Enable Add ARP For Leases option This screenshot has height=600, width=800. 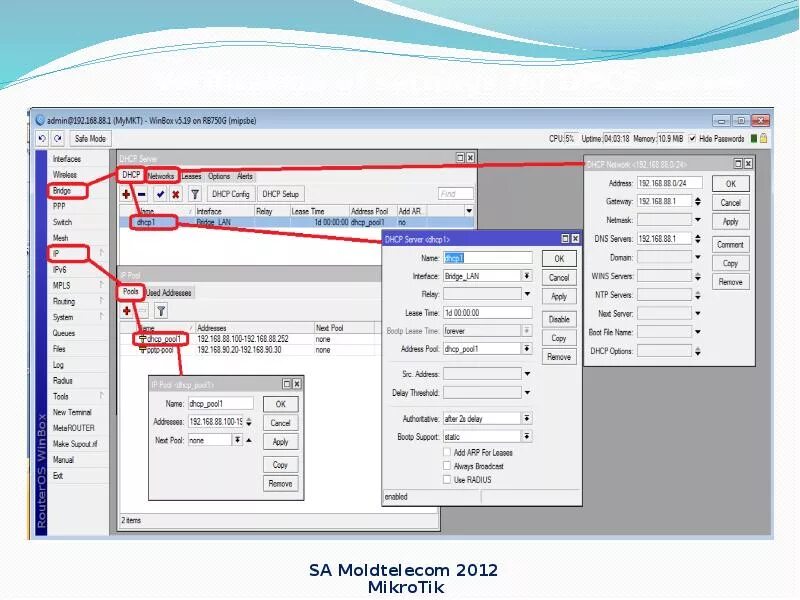point(447,452)
